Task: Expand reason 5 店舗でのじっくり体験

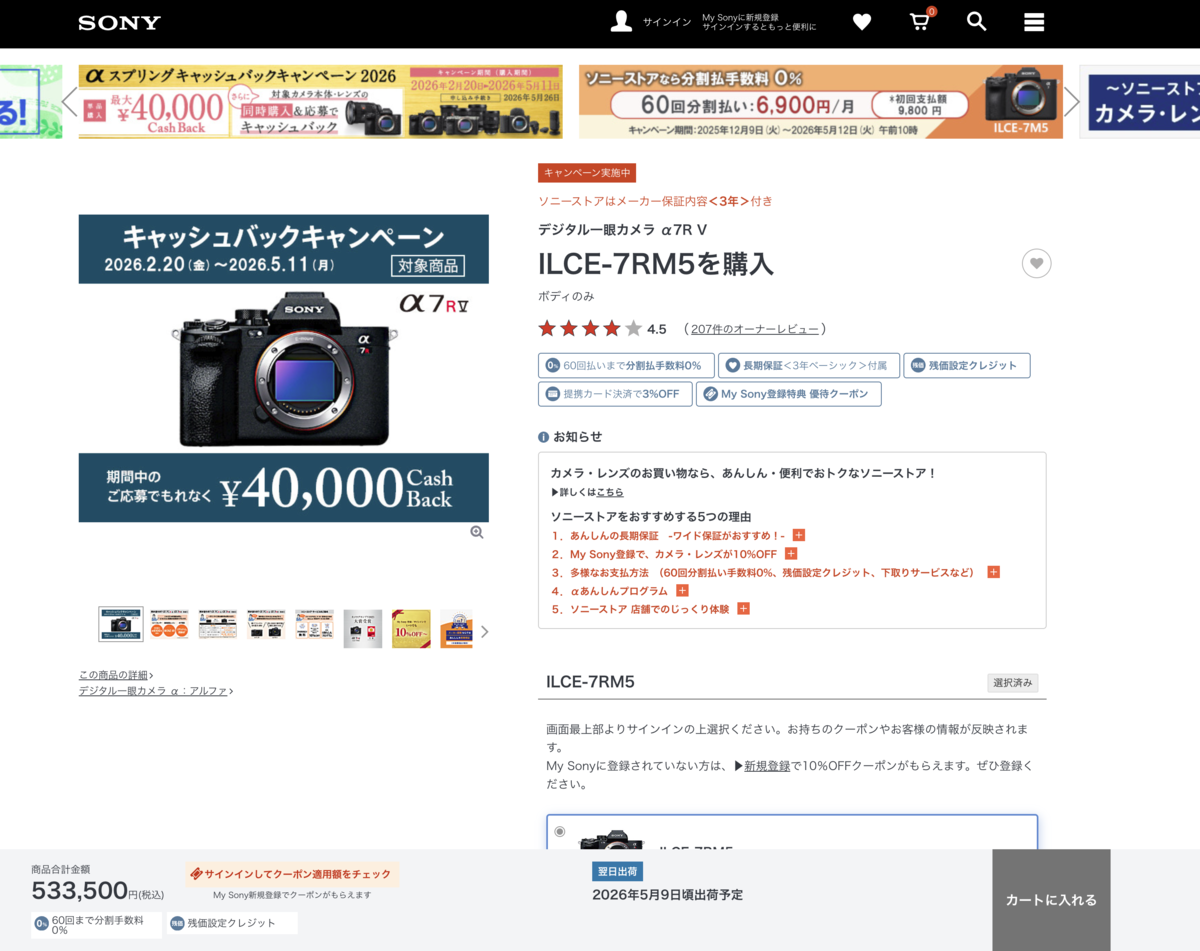Action: (x=743, y=609)
